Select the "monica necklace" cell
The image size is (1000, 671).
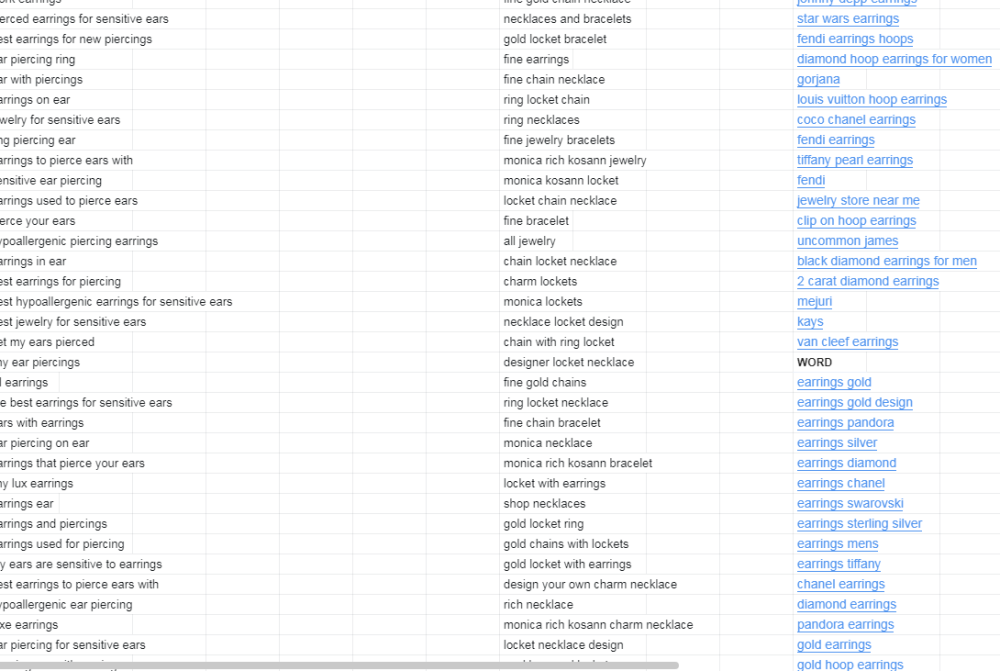[547, 443]
